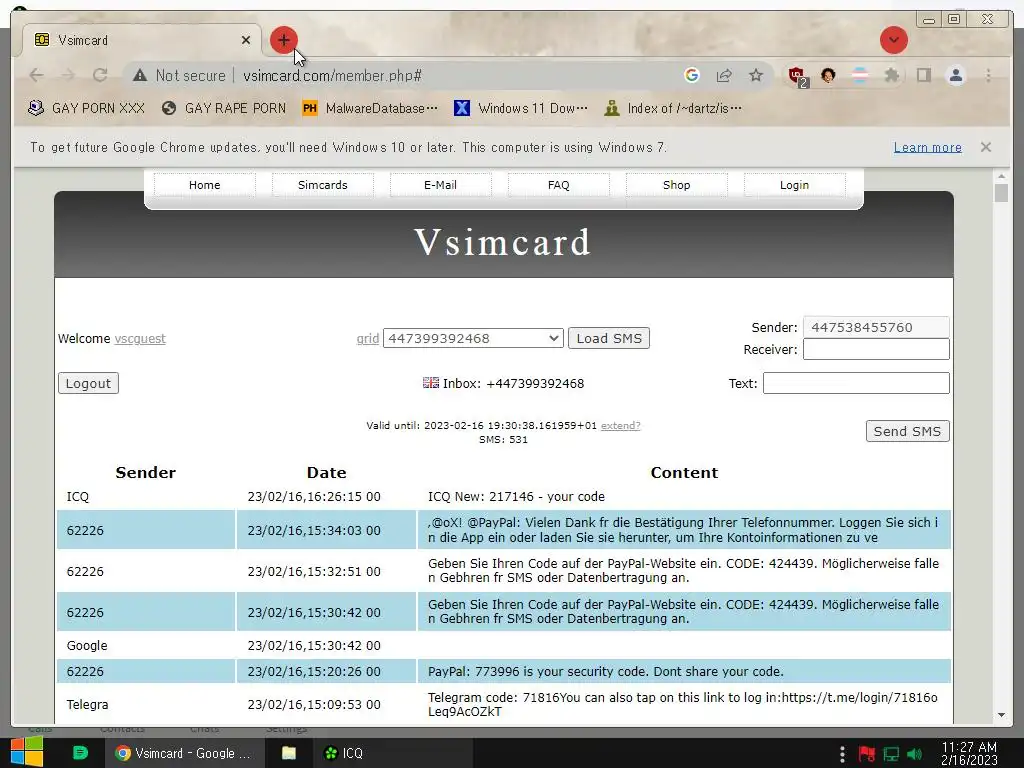This screenshot has width=1024, height=768.
Task: Click the vertical scrollbar thumb
Action: point(1001,193)
